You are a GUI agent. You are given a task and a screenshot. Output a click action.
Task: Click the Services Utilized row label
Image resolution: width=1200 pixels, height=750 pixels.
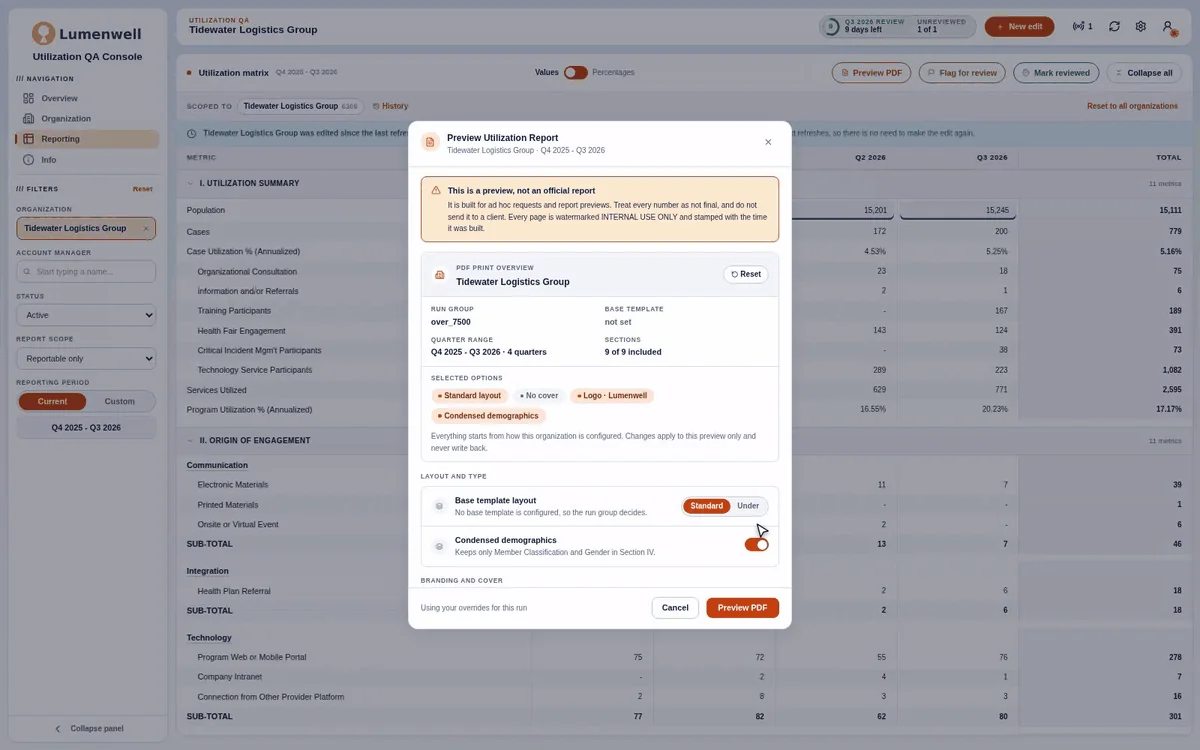[217, 390]
